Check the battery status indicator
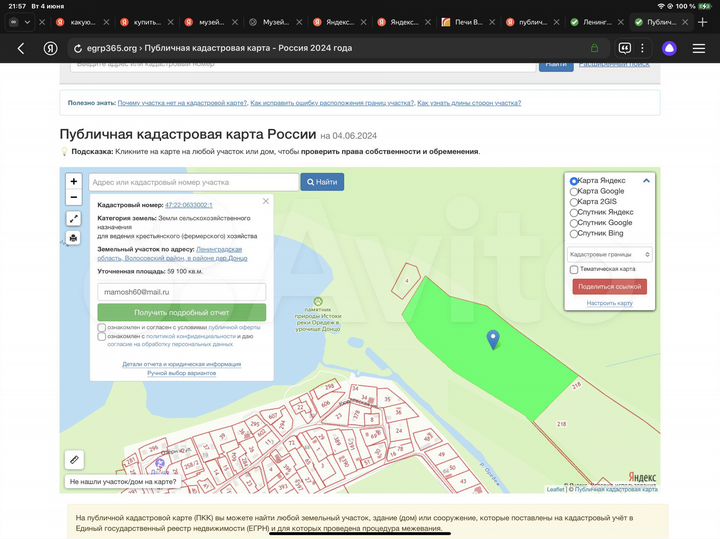 (704, 6)
